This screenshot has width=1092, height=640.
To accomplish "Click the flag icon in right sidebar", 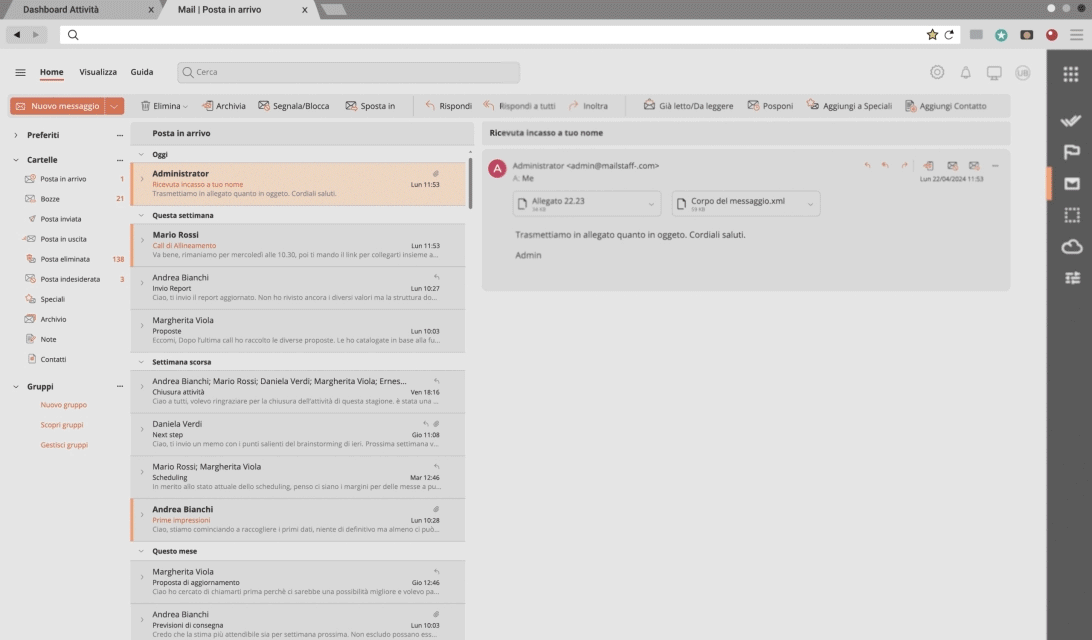I will [1071, 152].
